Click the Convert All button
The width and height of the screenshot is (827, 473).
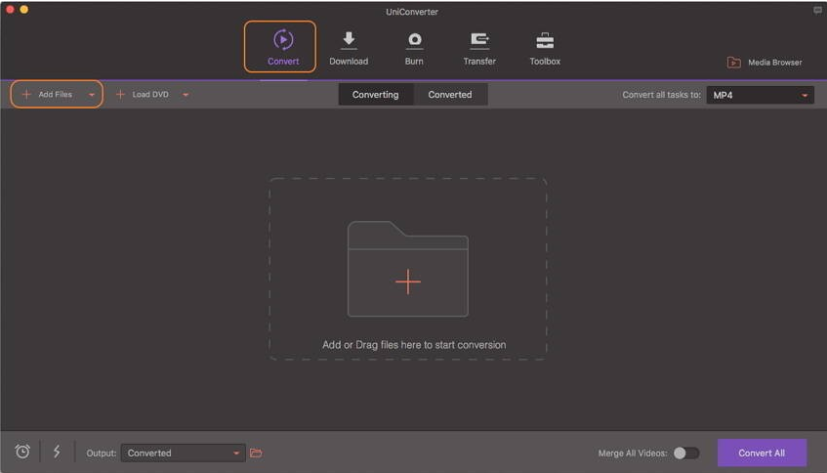pos(762,453)
